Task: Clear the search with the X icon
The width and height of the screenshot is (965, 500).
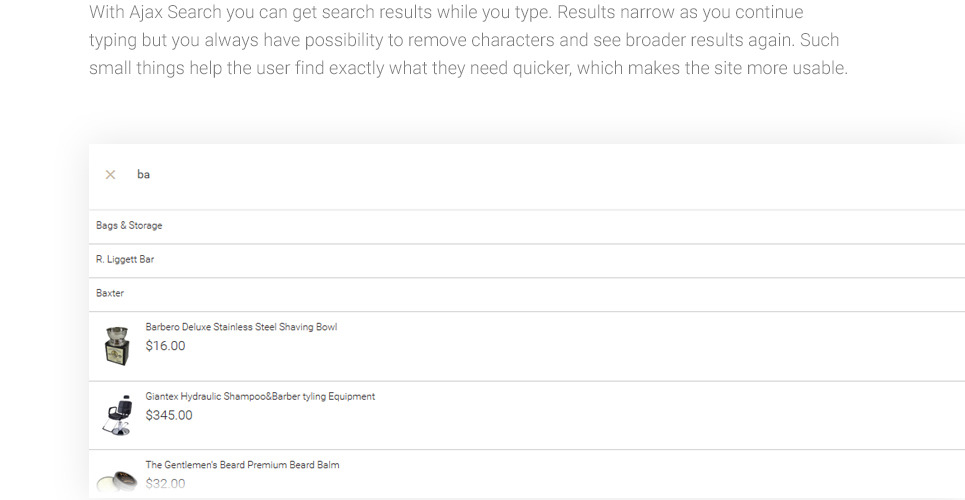Action: [x=110, y=175]
